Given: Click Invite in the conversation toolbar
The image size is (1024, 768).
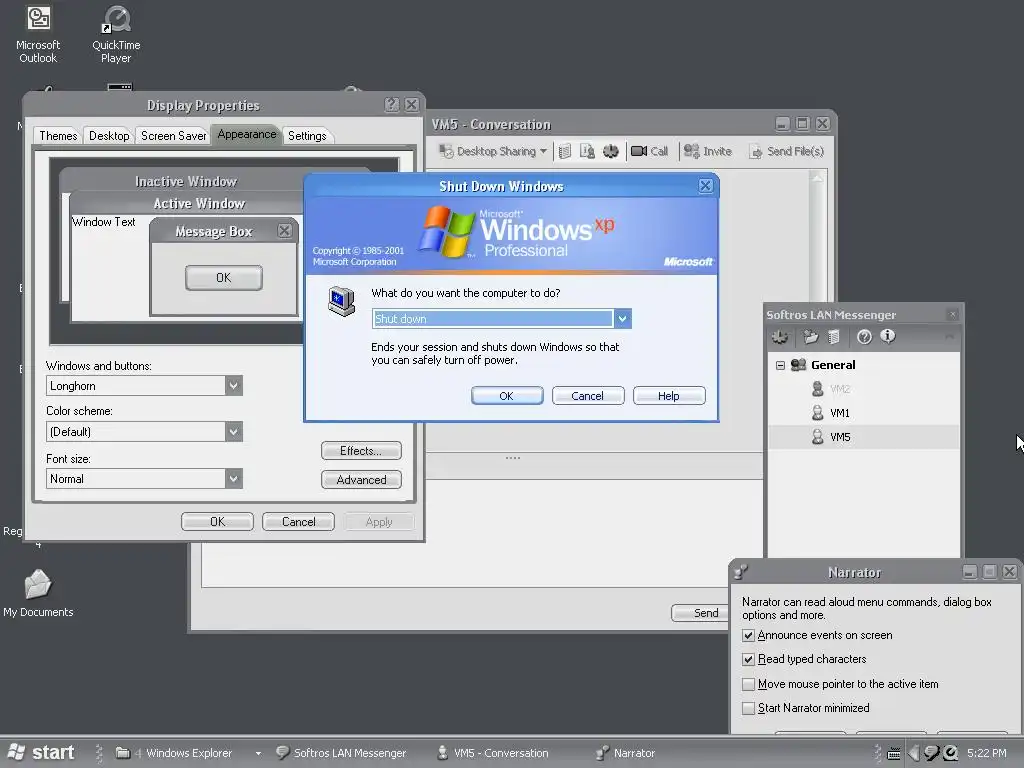Looking at the screenshot, I should point(707,152).
